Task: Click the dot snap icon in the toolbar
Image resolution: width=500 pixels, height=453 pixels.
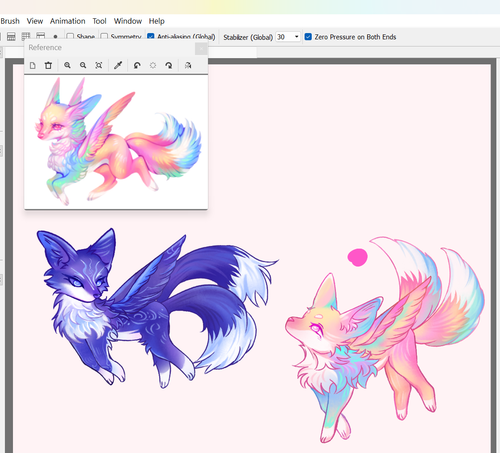Action: tap(55, 37)
